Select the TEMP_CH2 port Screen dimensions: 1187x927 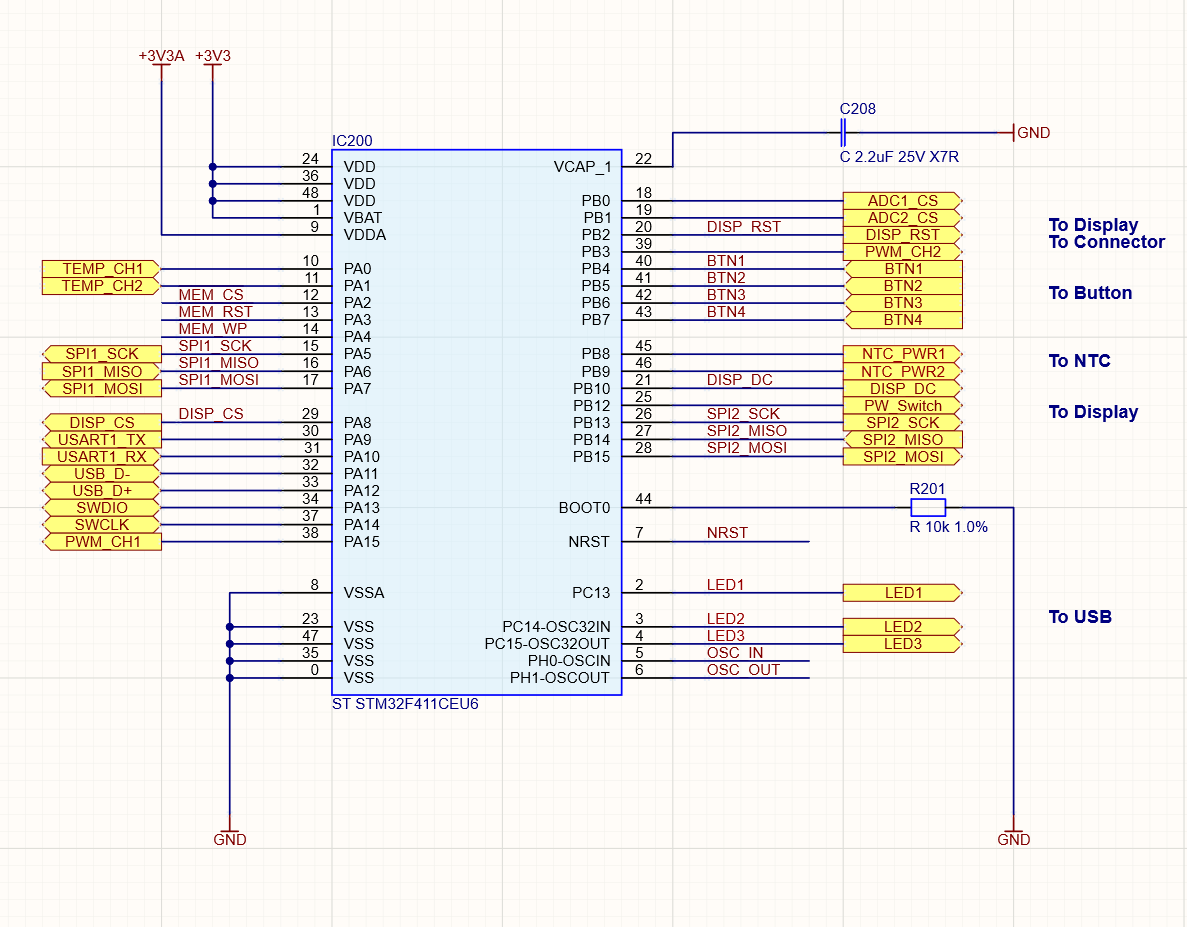point(101,286)
